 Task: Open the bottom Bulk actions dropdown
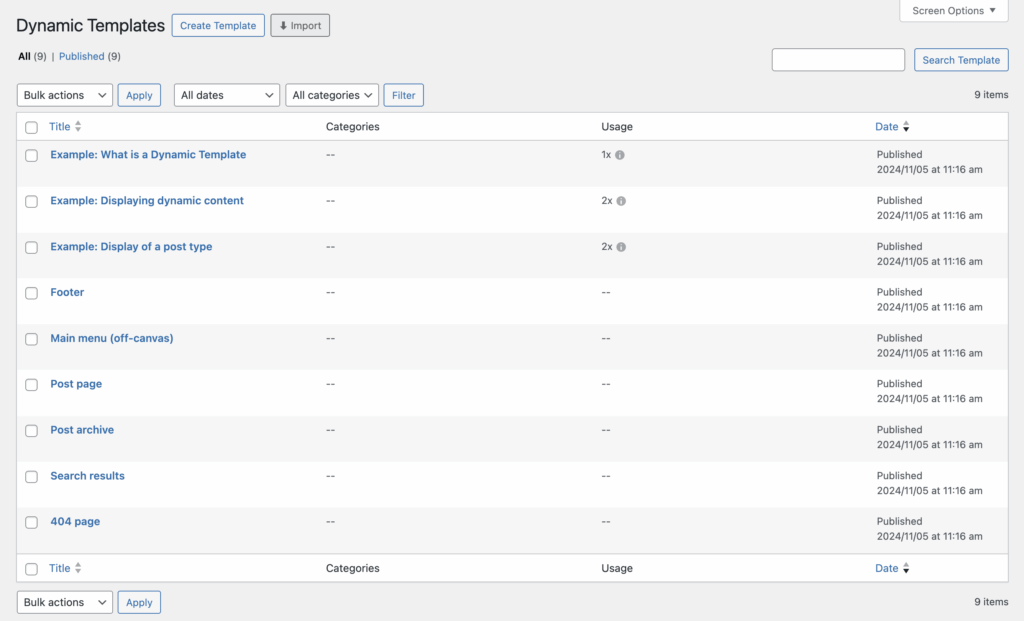[65, 602]
